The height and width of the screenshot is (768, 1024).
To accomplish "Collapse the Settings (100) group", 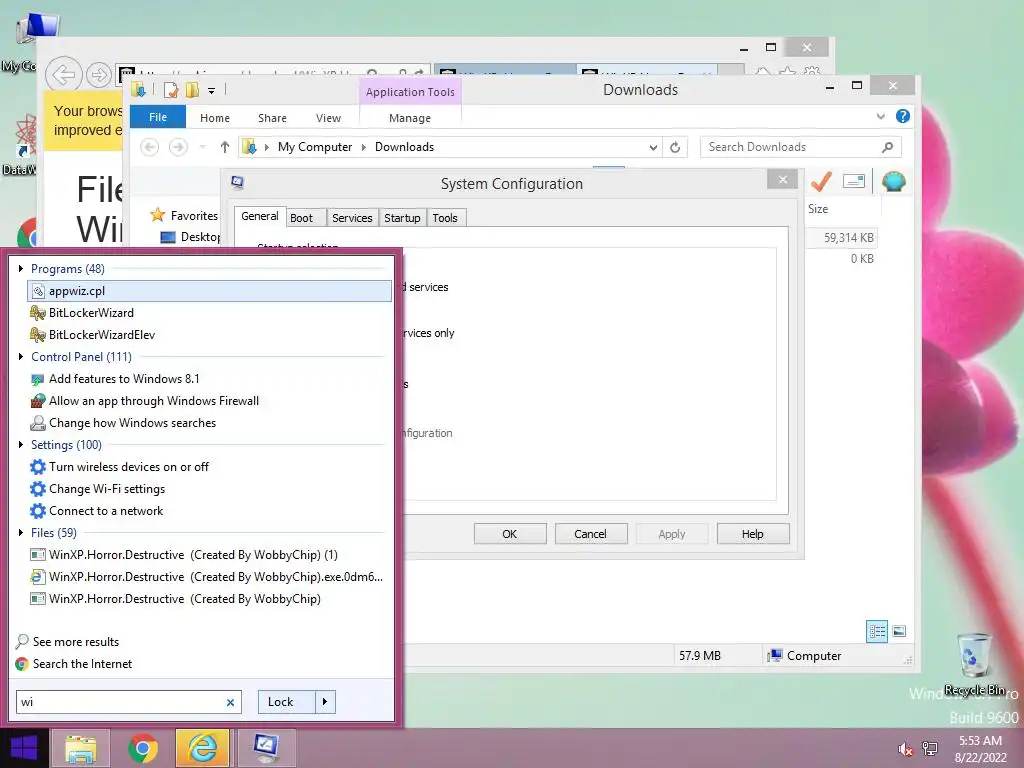I will [x=21, y=445].
